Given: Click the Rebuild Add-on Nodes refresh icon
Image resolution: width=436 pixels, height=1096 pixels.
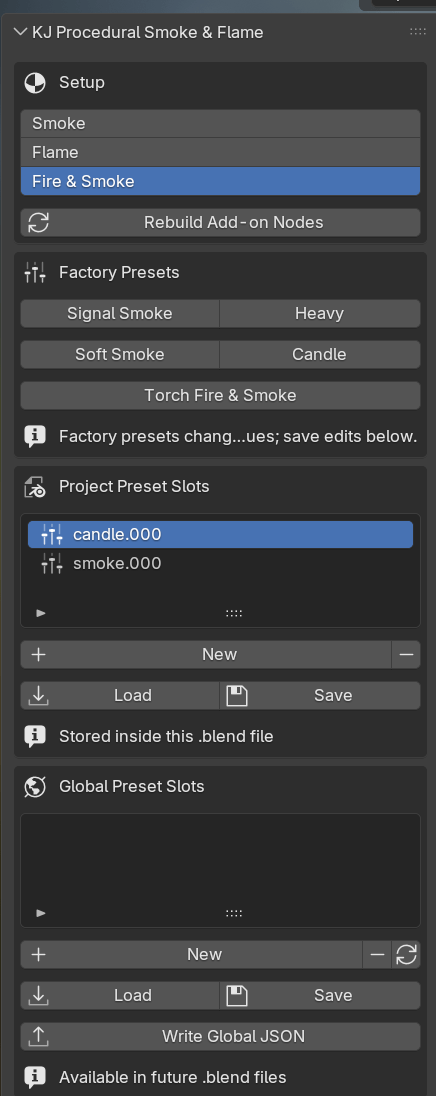Looking at the screenshot, I should tap(38, 222).
